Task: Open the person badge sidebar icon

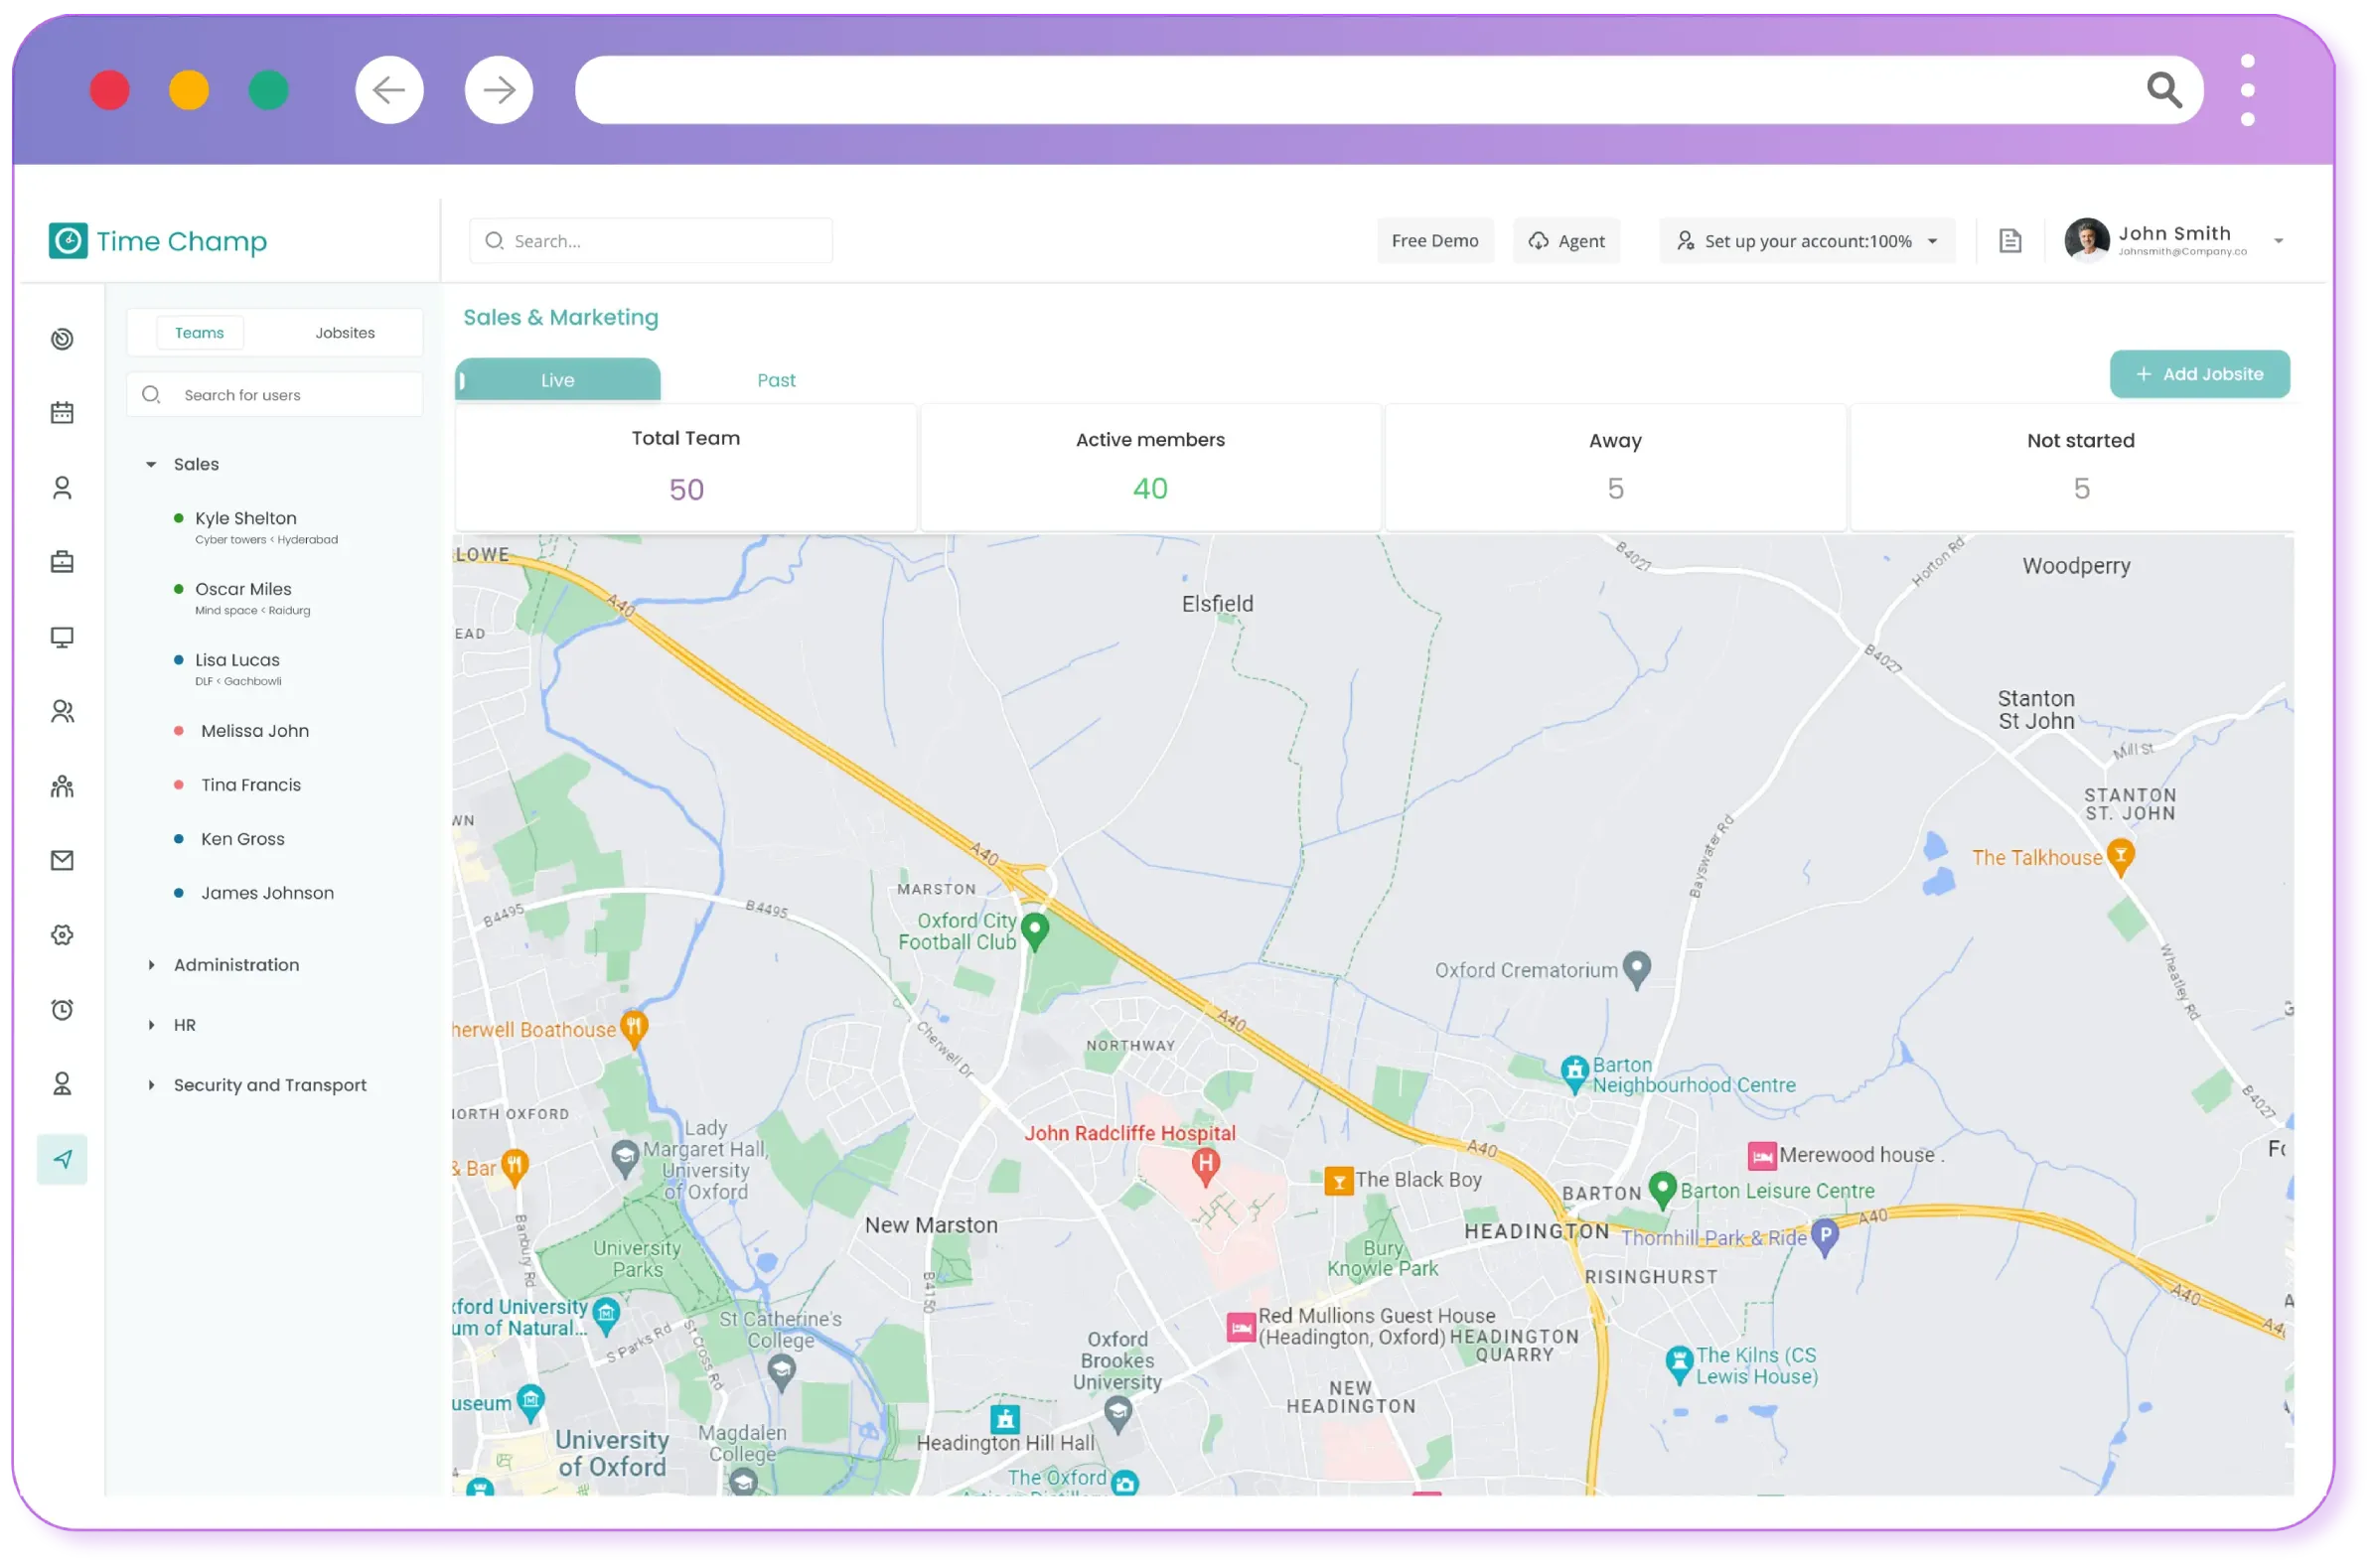Action: [62, 1085]
